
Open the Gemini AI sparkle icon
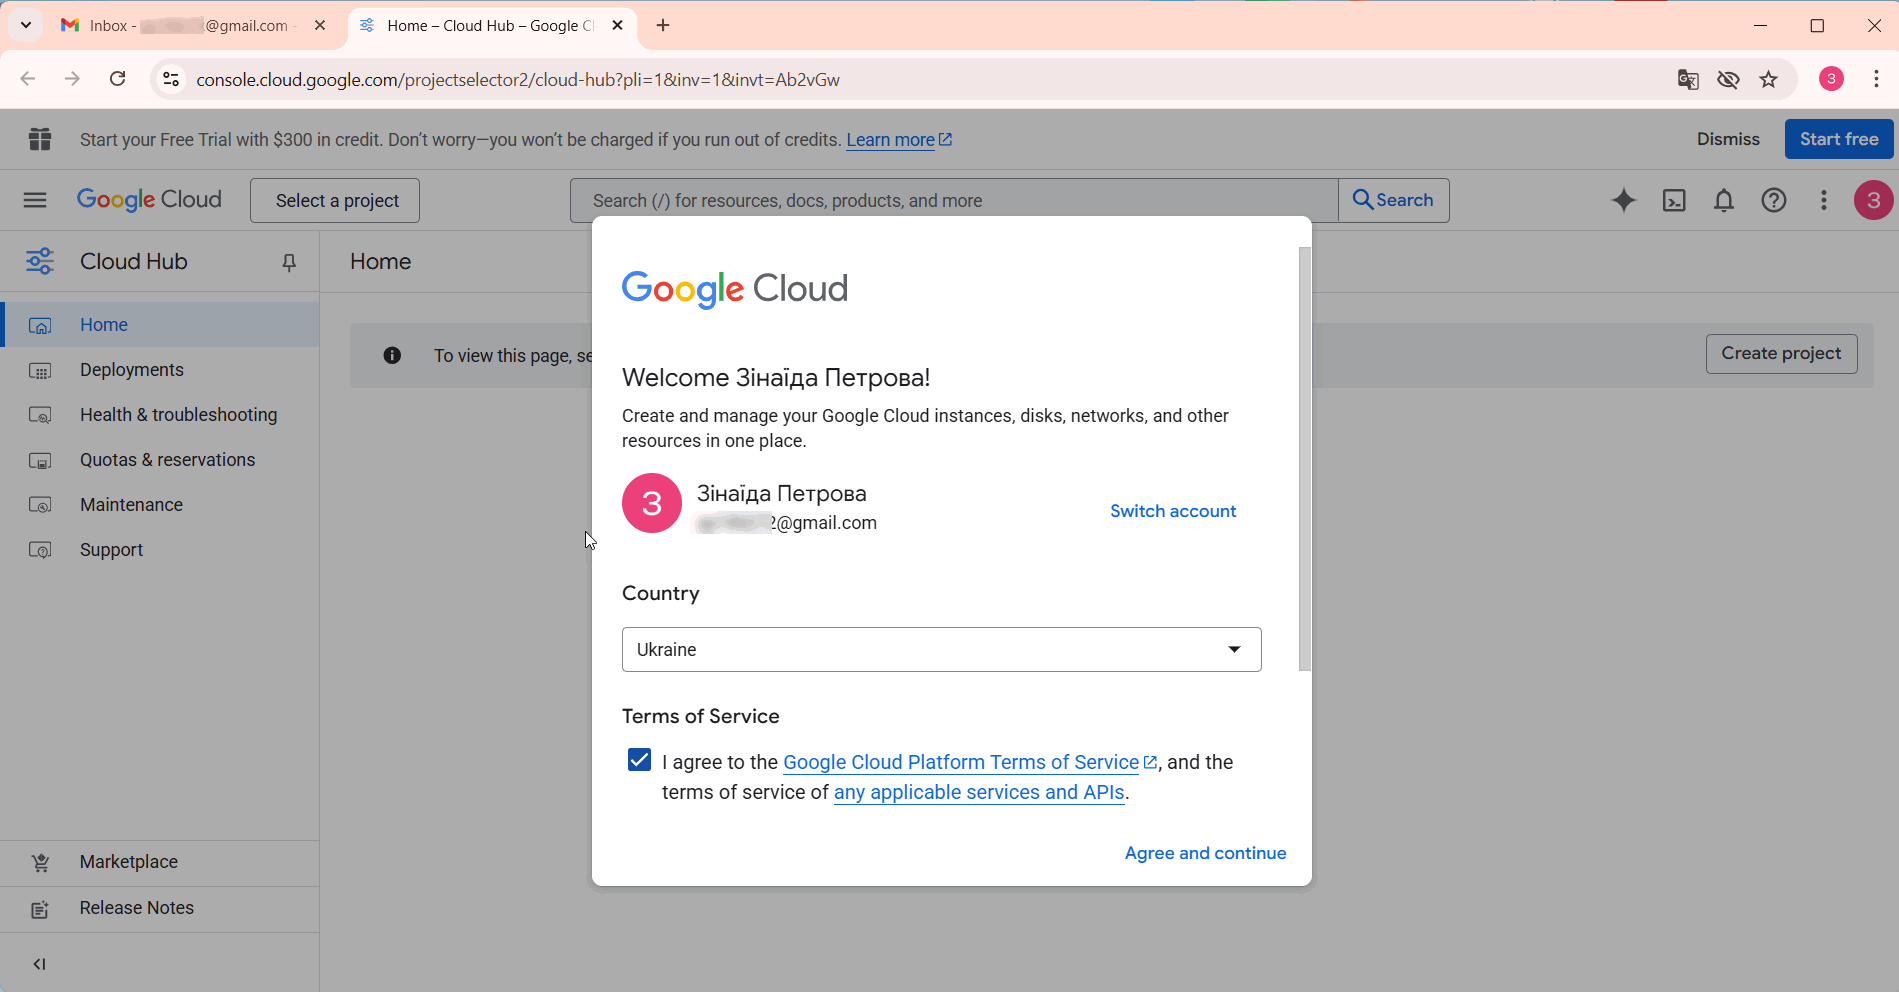point(1624,200)
